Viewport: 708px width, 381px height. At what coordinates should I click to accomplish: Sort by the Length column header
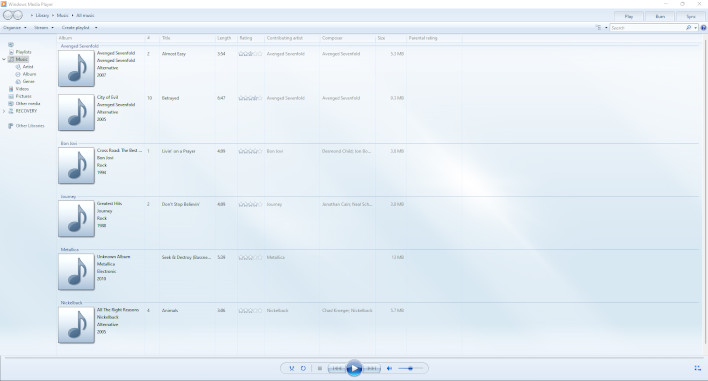(x=226, y=38)
